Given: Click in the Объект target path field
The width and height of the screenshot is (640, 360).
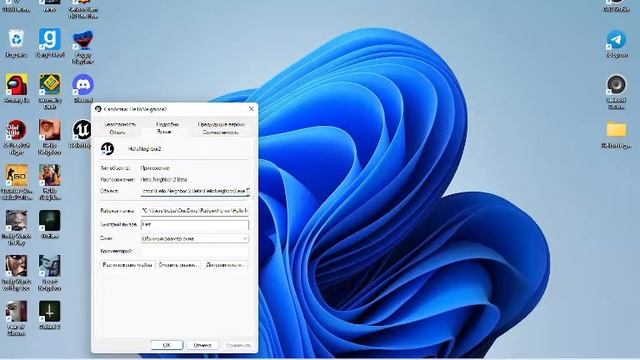Looking at the screenshot, I should 195,191.
